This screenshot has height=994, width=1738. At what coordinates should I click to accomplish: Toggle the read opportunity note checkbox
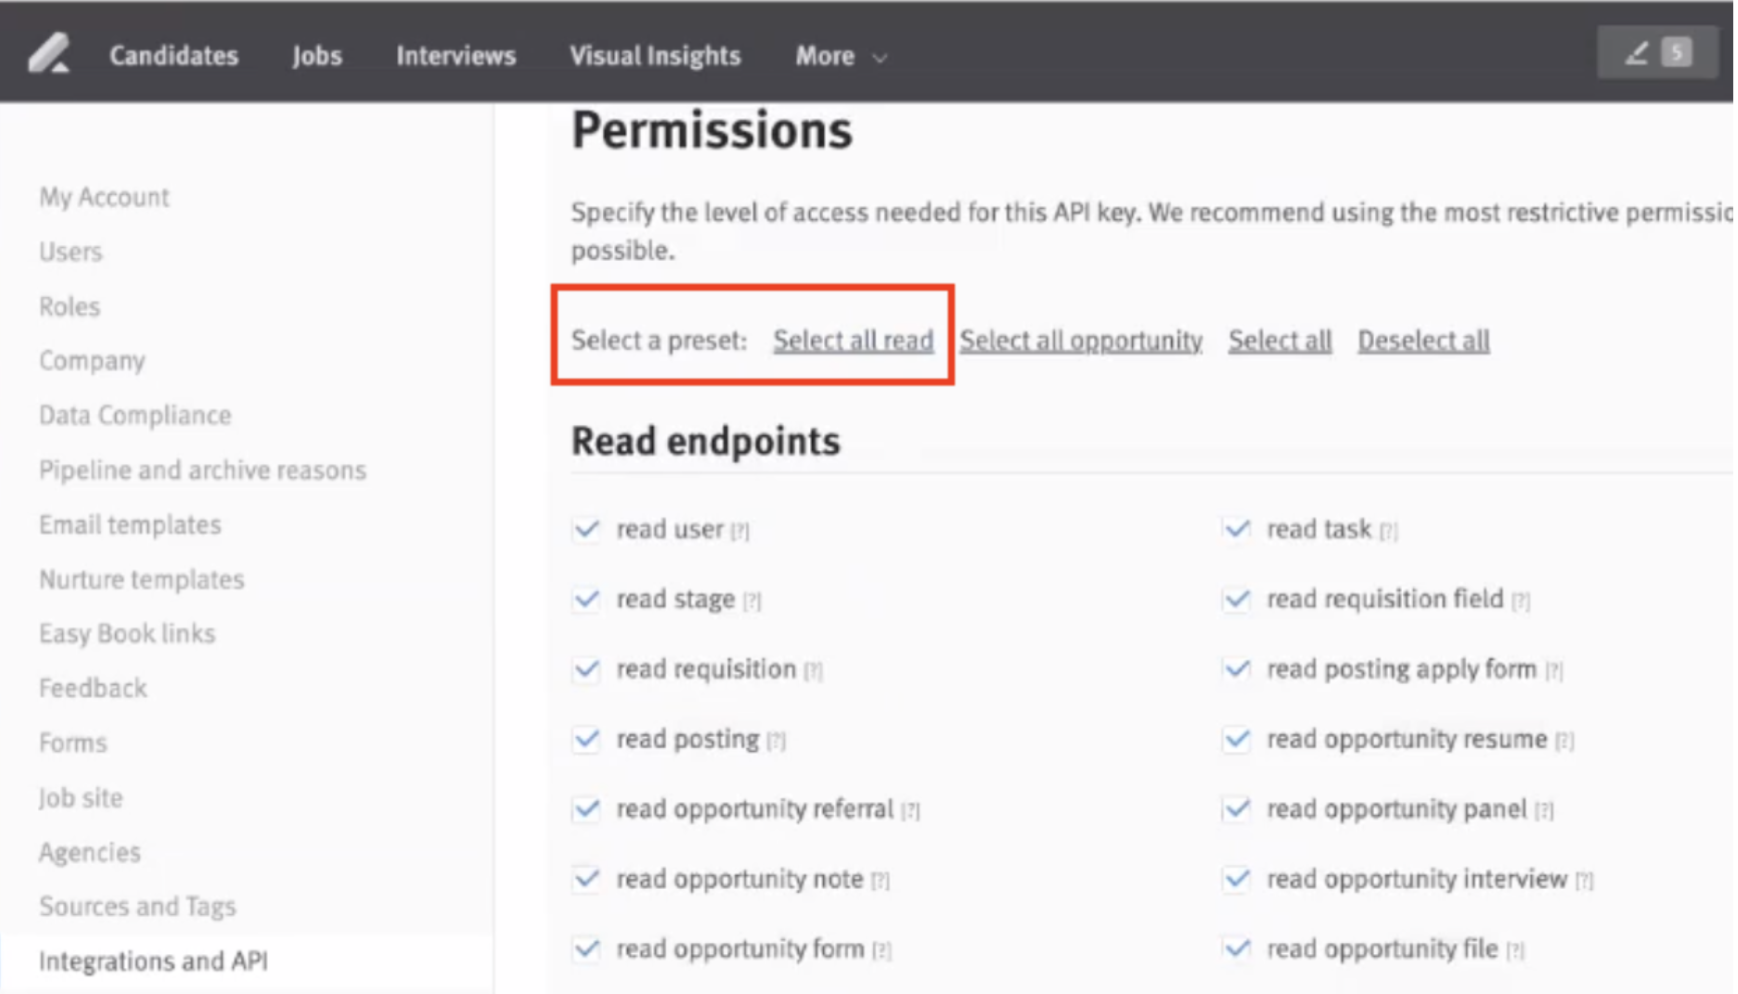click(x=586, y=880)
